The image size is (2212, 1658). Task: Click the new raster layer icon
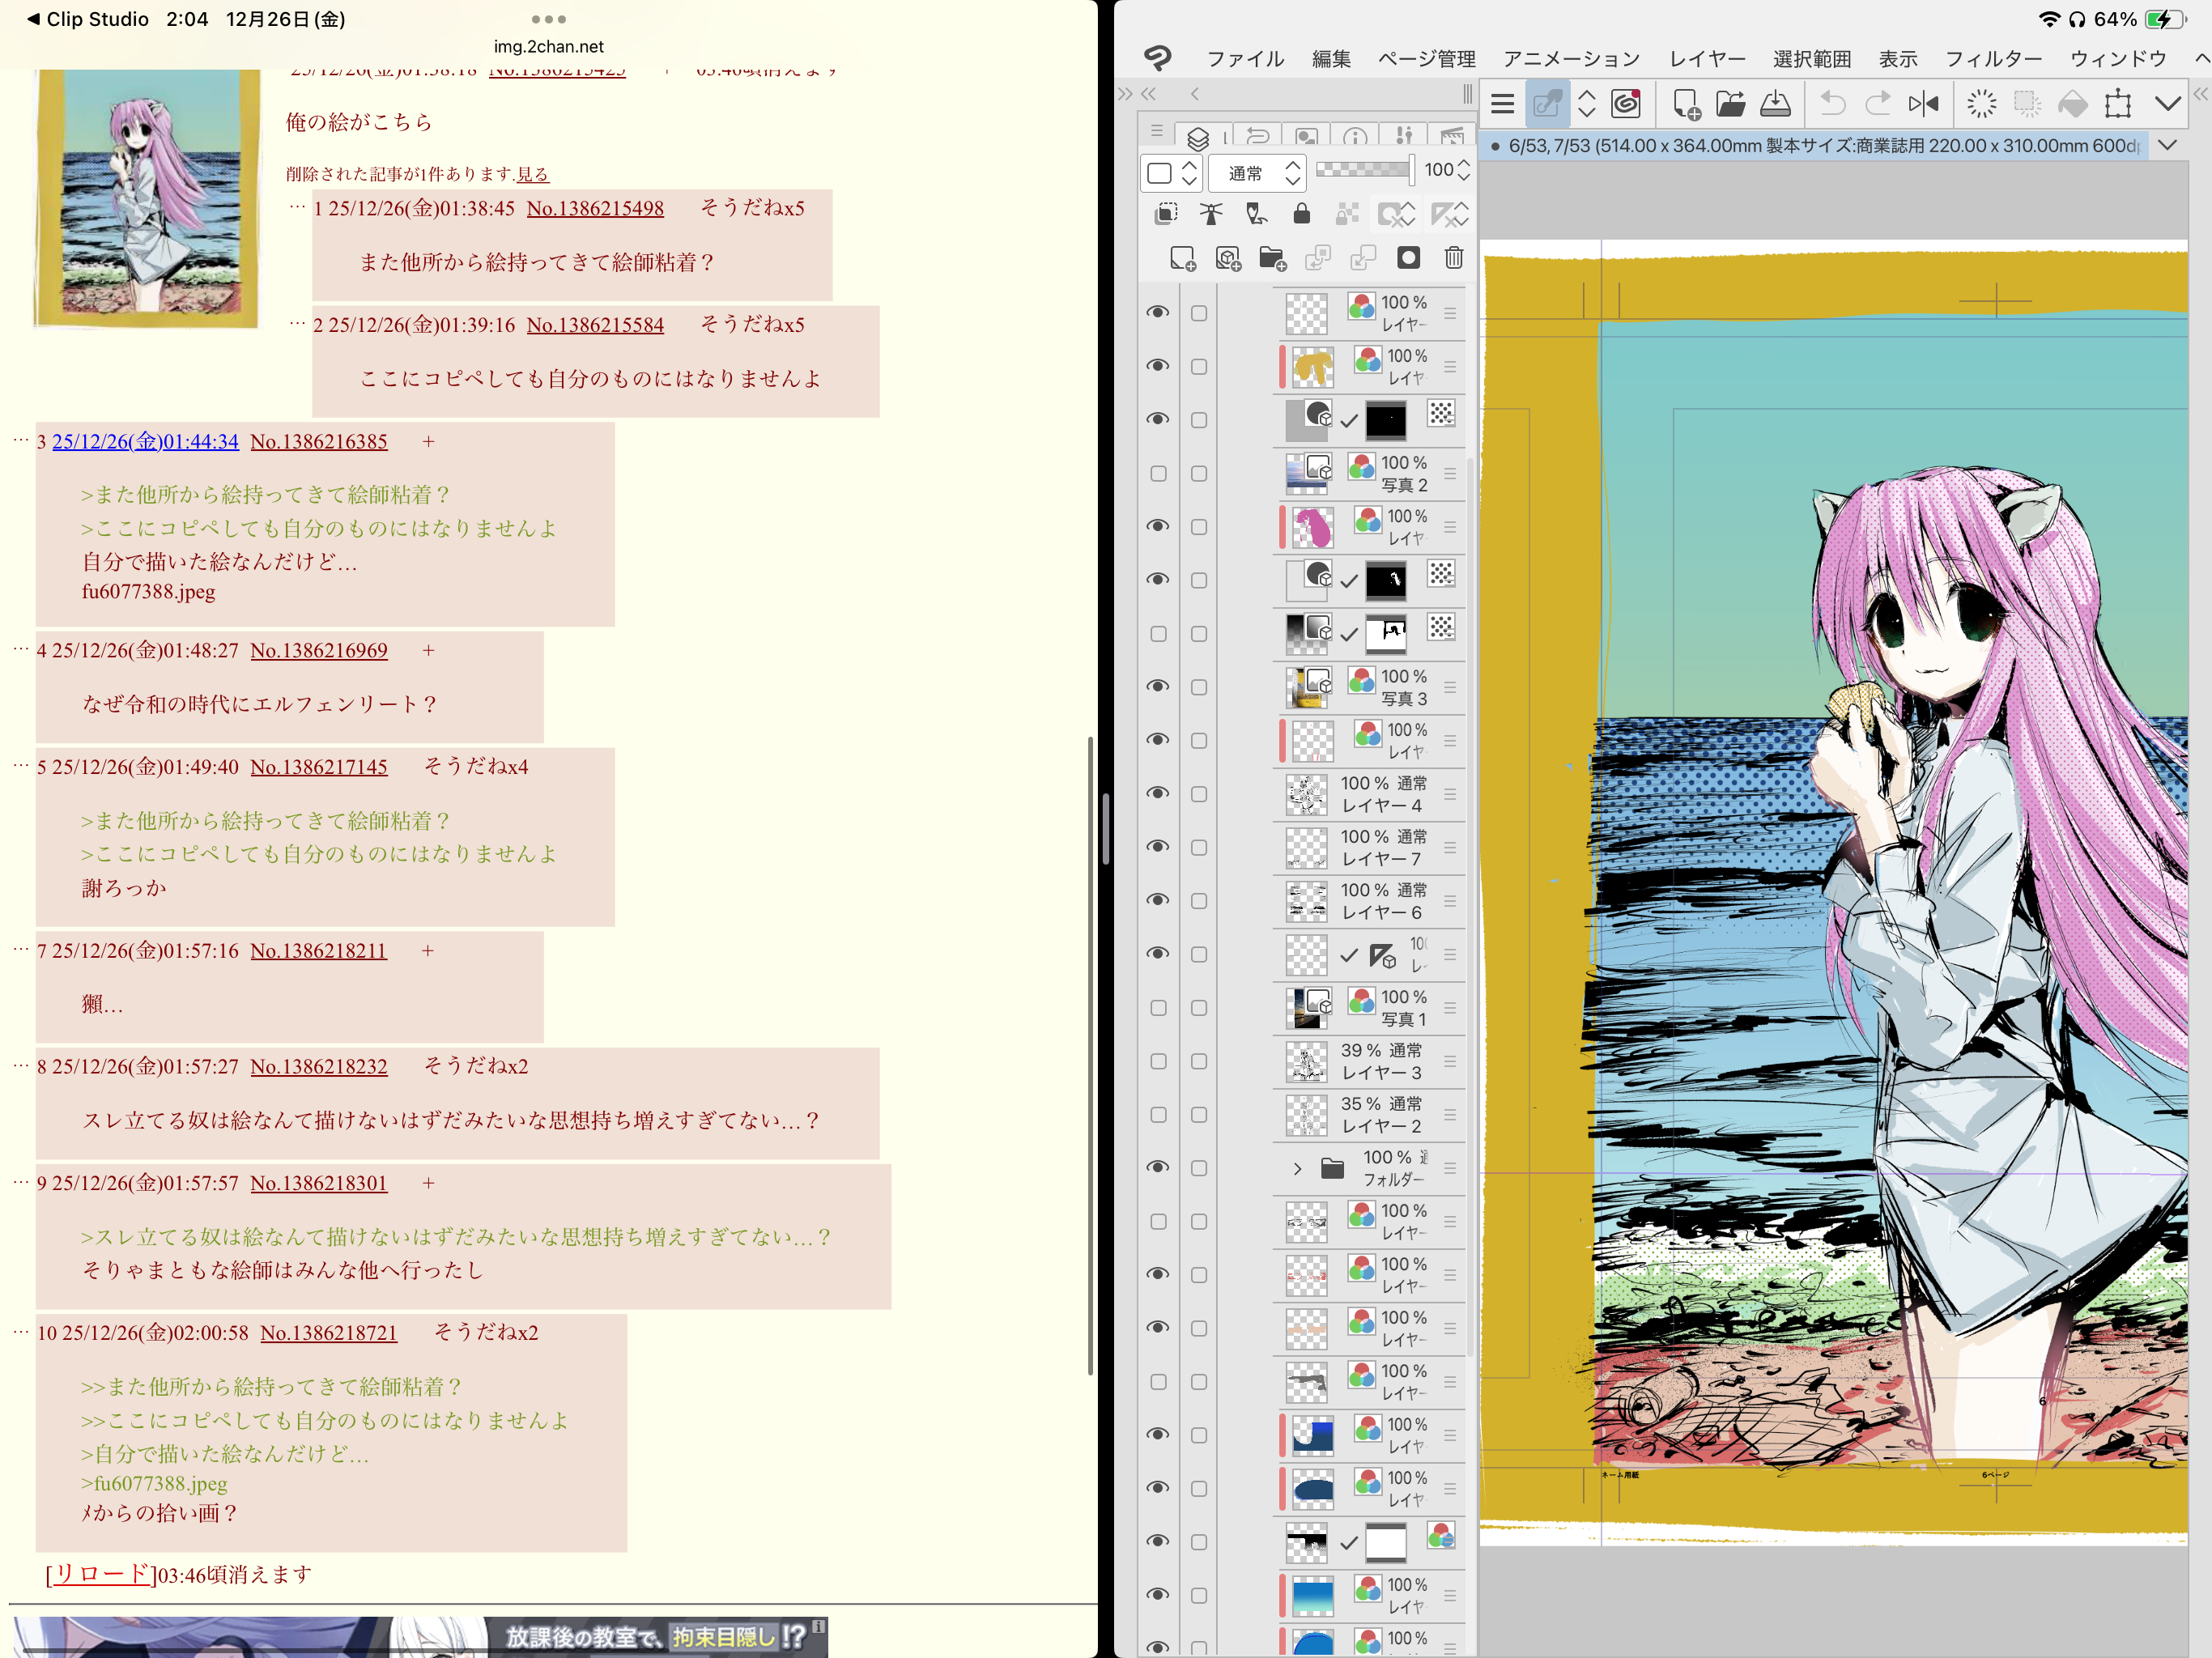pyautogui.click(x=1182, y=259)
